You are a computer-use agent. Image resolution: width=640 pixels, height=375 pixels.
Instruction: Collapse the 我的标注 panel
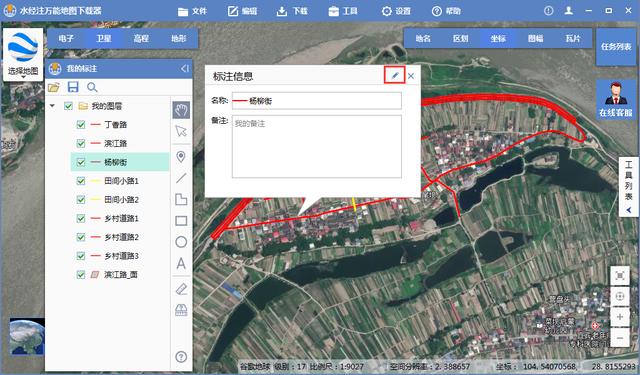point(184,69)
